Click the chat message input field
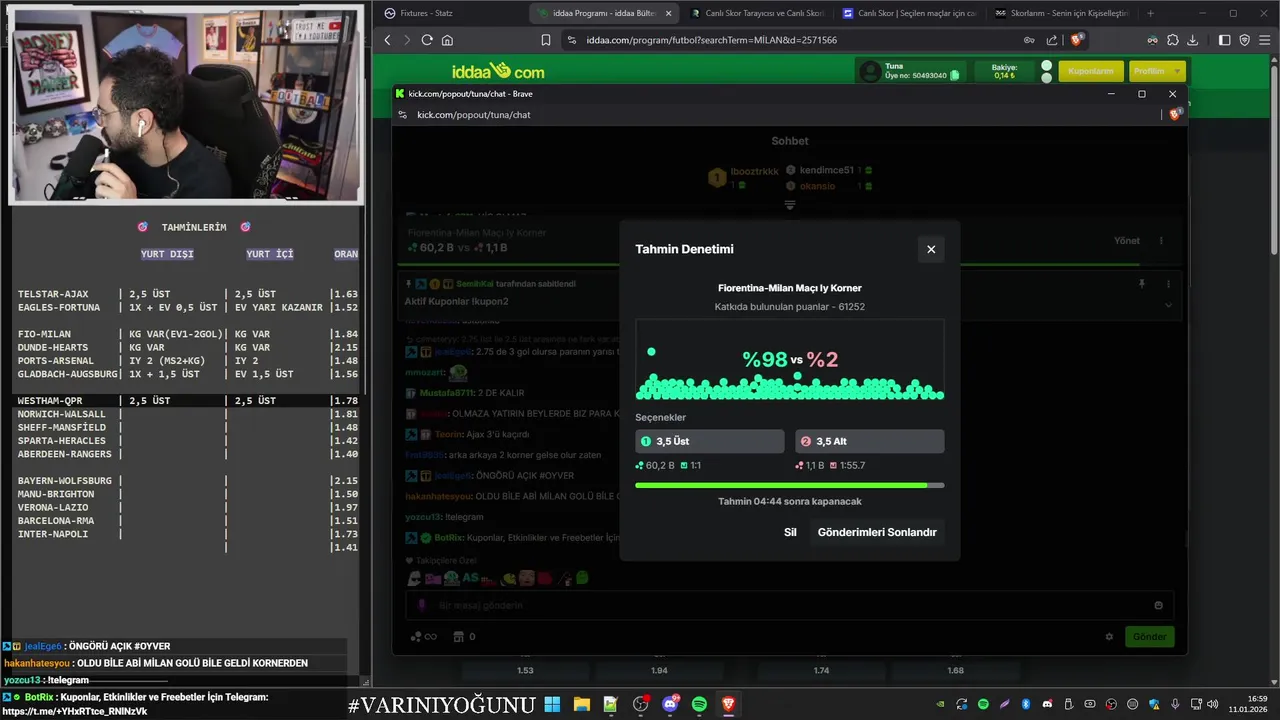This screenshot has width=1280, height=720. [x=789, y=605]
